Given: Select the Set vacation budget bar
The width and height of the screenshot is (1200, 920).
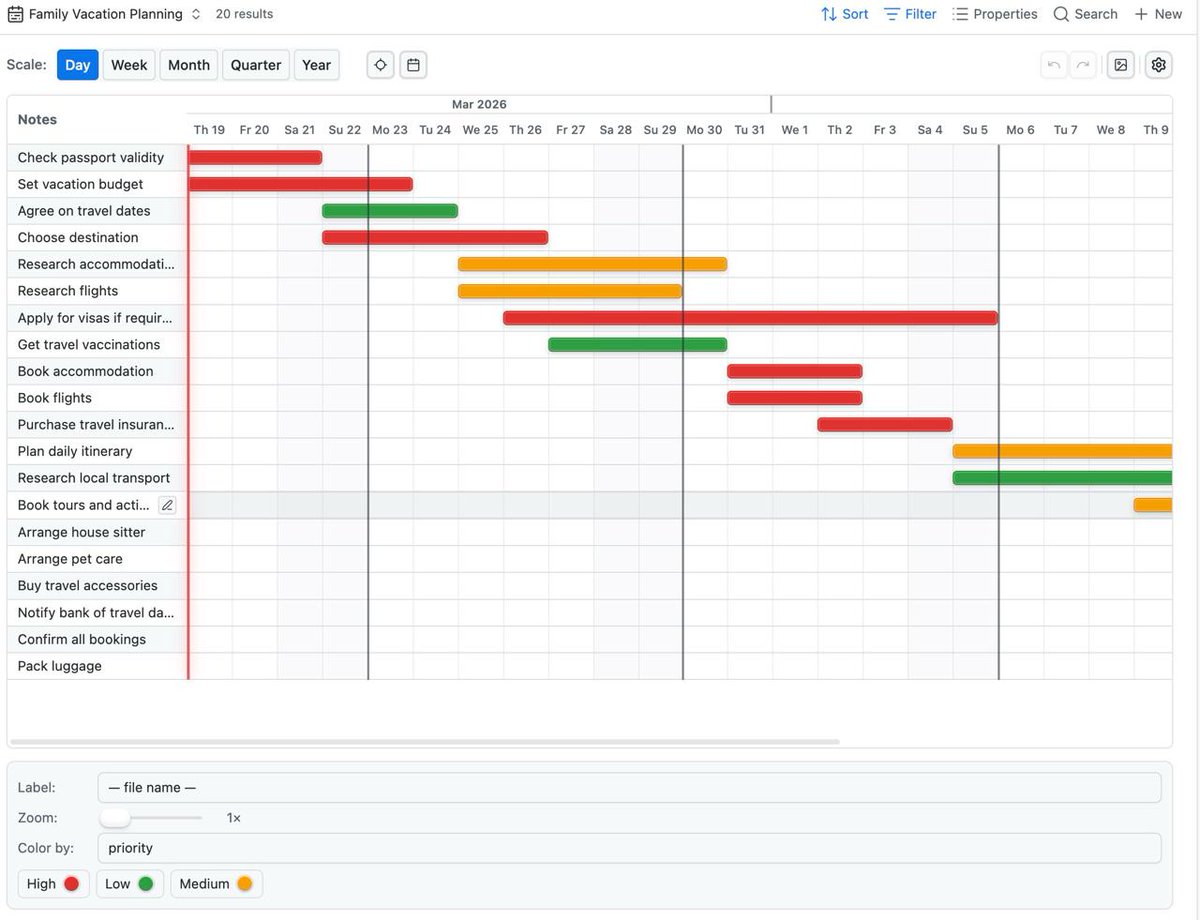Looking at the screenshot, I should point(300,184).
